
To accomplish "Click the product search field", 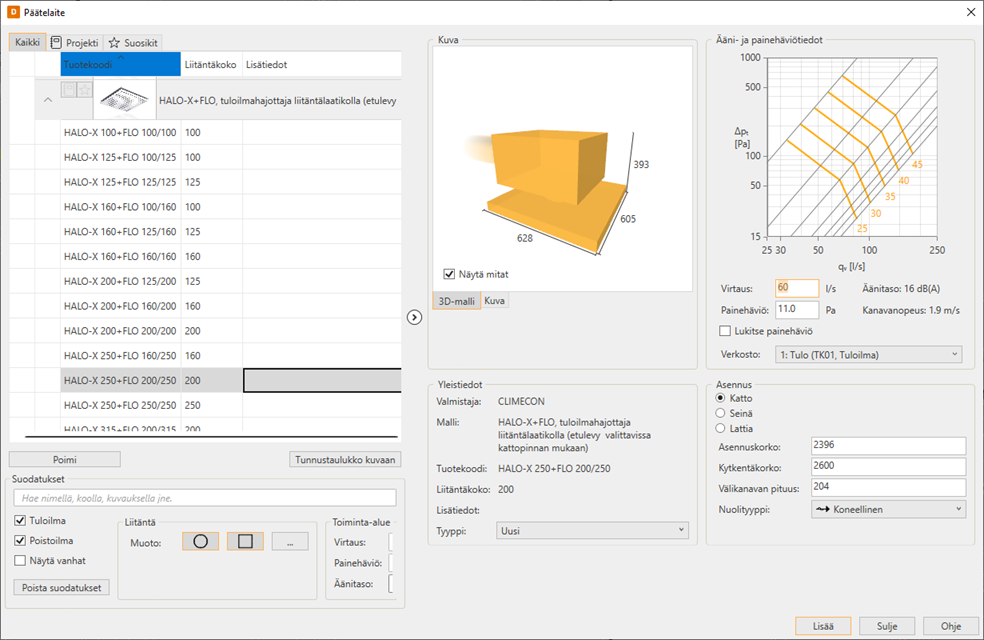I will 205,498.
